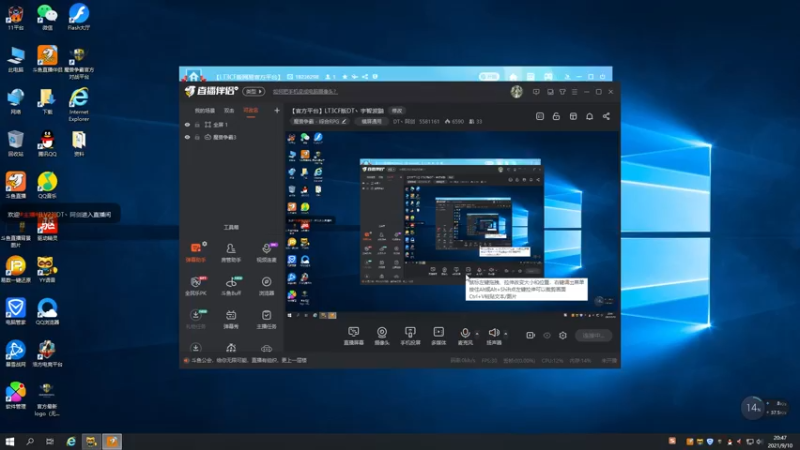Select the active orange scene tab
The height and width of the screenshot is (450, 800).
click(251, 110)
